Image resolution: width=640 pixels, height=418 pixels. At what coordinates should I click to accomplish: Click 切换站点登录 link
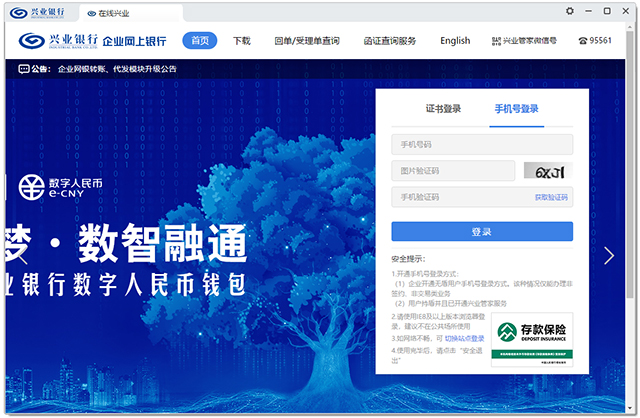point(464,339)
